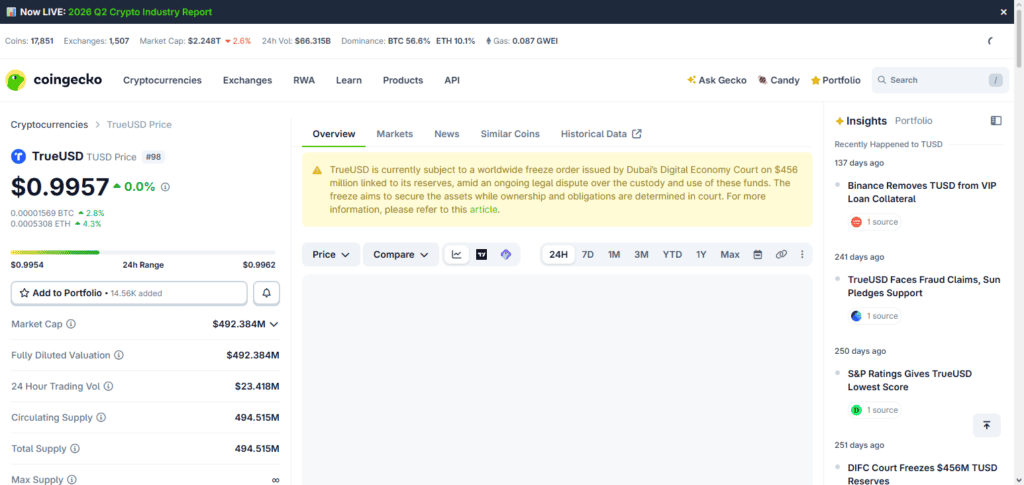The height and width of the screenshot is (485, 1024).
Task: Select the 7D chart range
Action: tap(588, 255)
